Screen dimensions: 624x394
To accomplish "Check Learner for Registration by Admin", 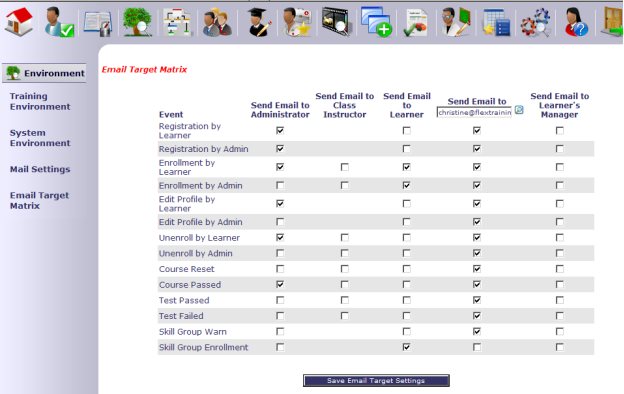I will [406, 149].
